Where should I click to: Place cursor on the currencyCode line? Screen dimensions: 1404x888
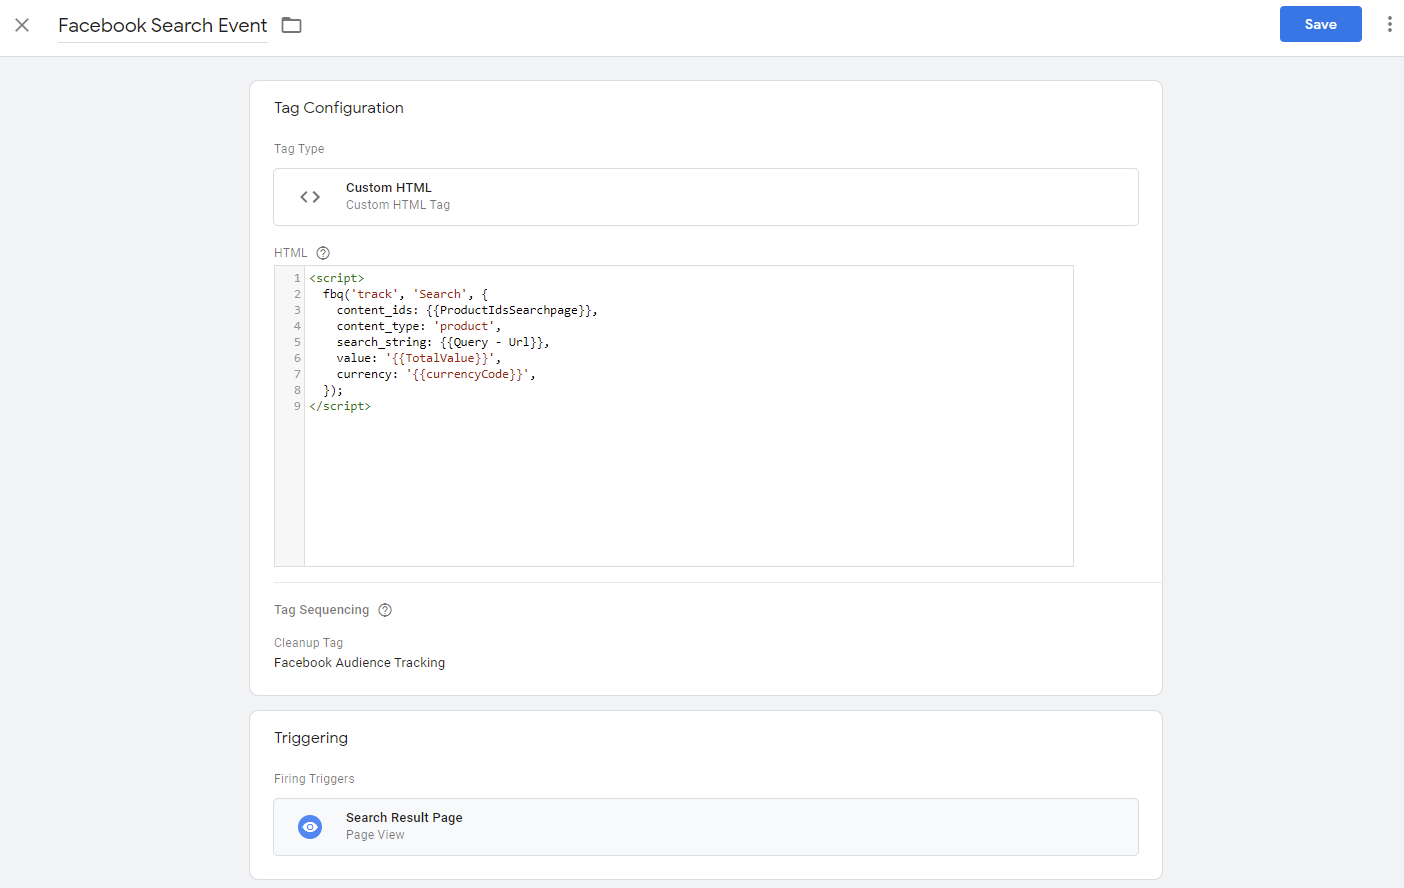435,374
